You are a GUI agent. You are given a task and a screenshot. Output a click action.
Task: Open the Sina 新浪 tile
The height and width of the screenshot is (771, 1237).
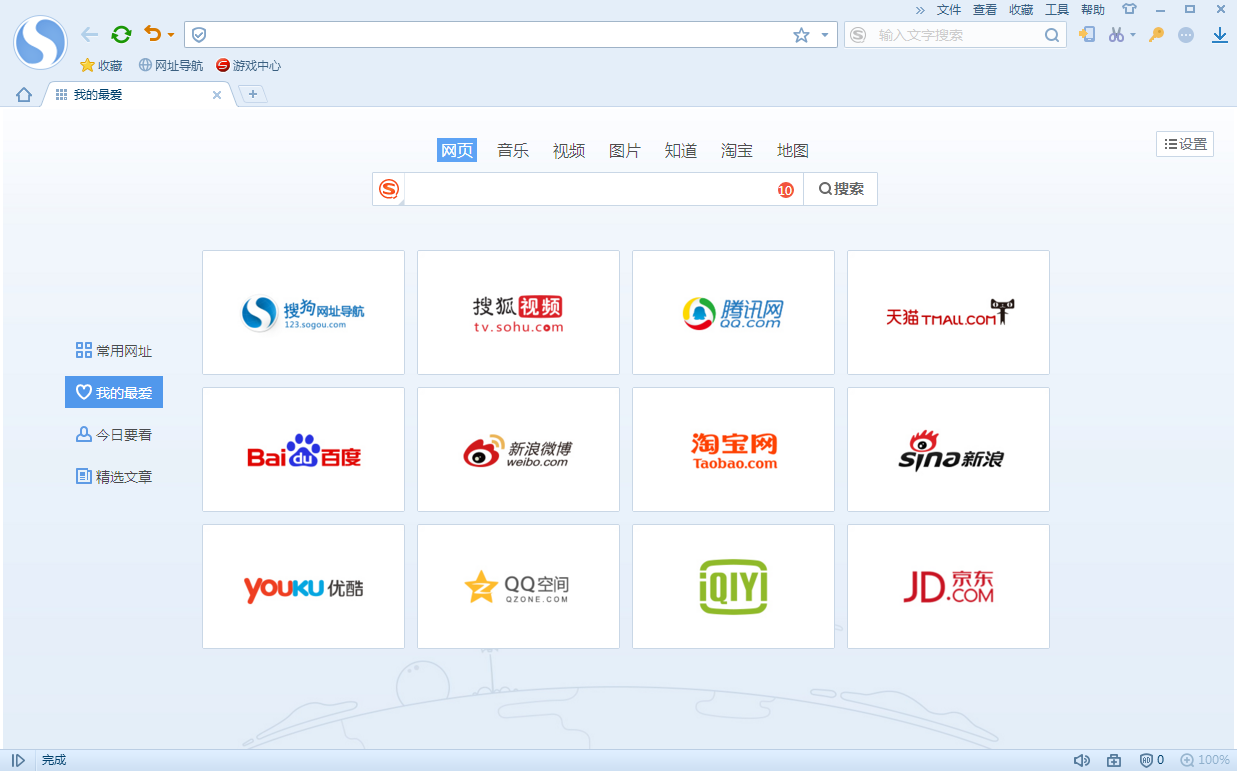coord(948,449)
